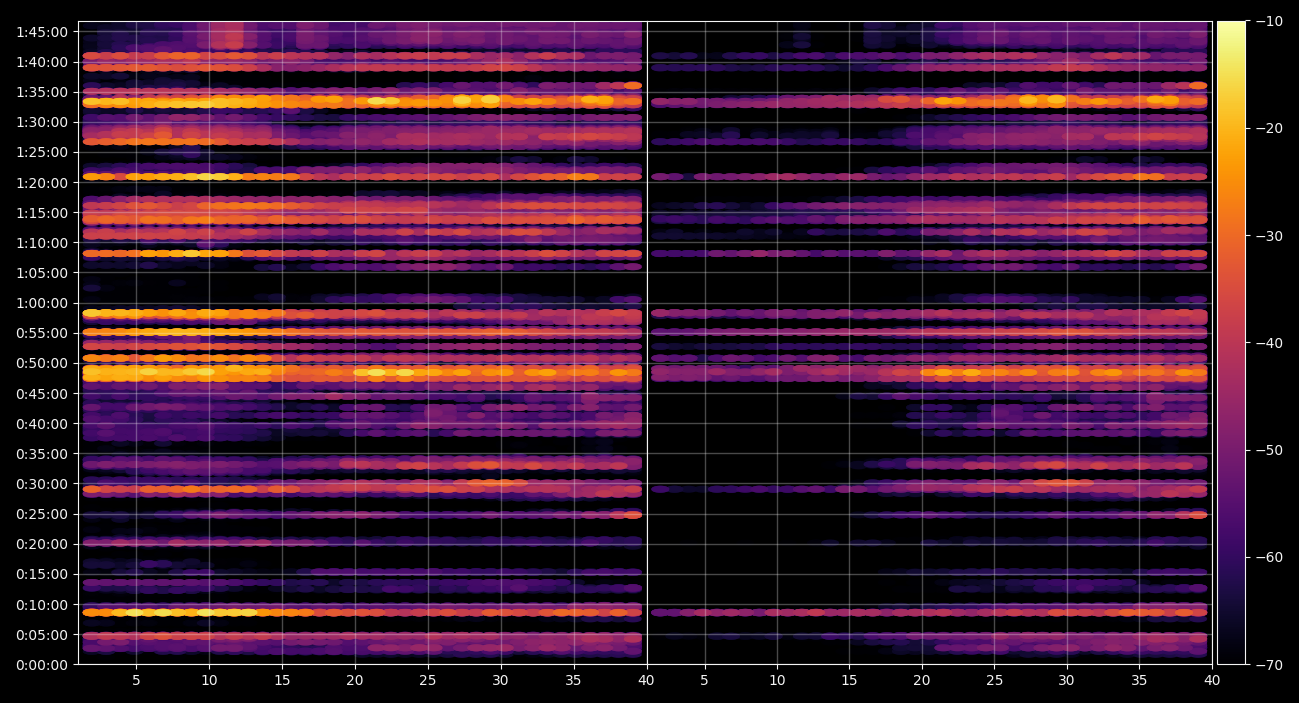The image size is (1299, 703).
Task: Select the 1:40:00 time axis label
Action: click(42, 62)
